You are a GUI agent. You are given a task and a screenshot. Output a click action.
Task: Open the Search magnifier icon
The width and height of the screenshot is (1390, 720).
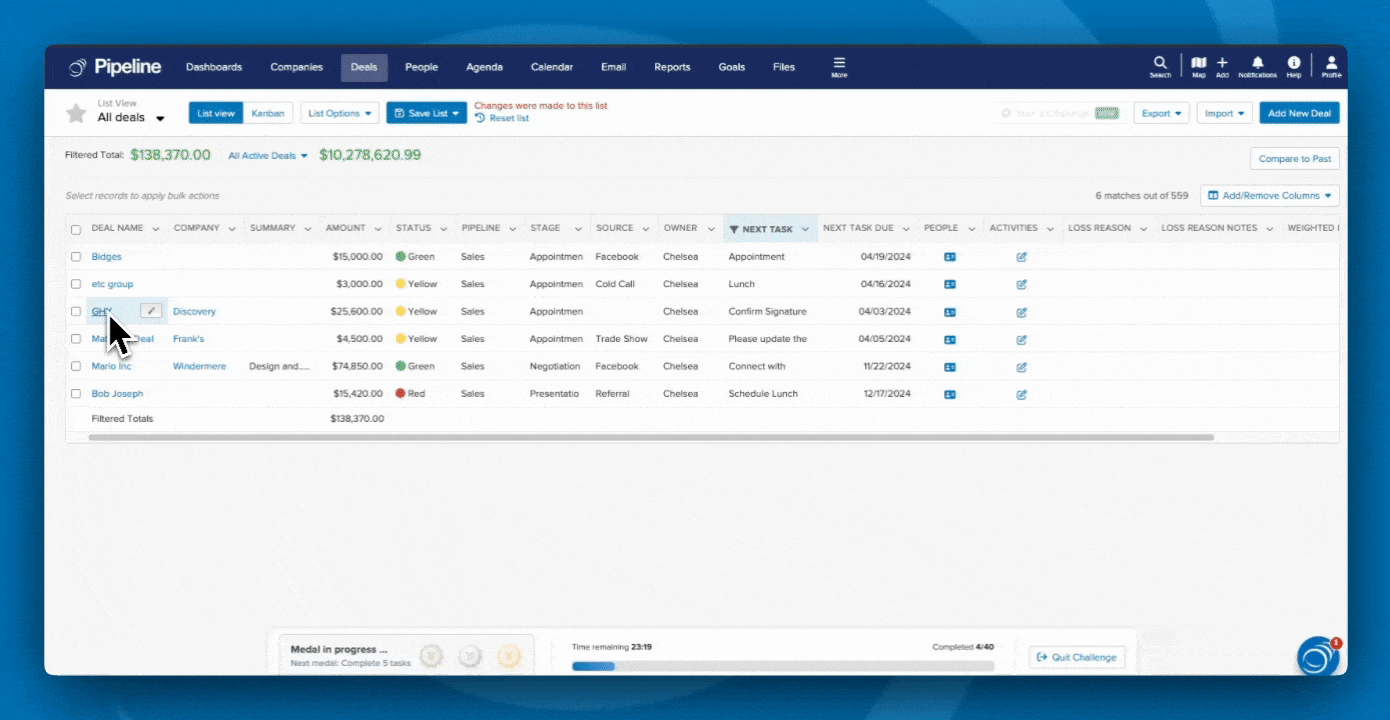click(1160, 65)
